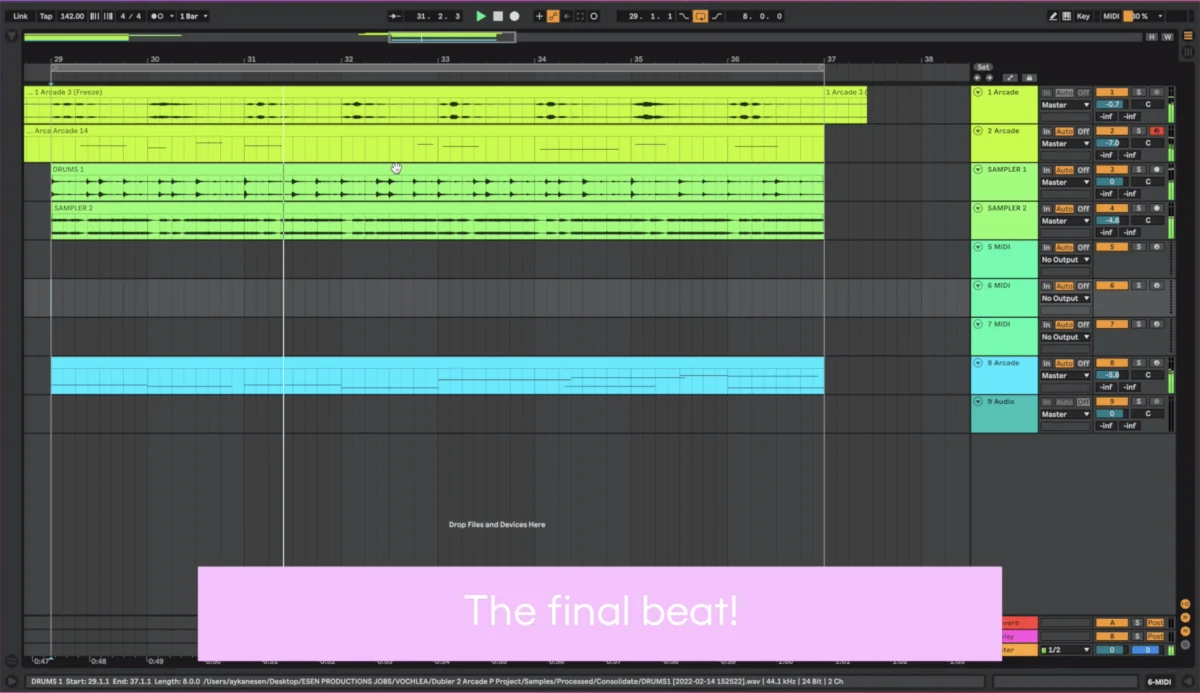Click 1 Arcade volume value -0.7
The height and width of the screenshot is (693, 1200).
(1112, 105)
